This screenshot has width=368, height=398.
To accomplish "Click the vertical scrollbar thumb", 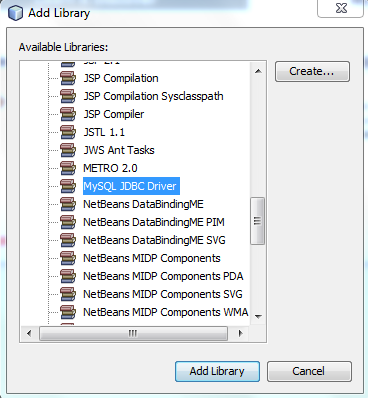I will 258,221.
